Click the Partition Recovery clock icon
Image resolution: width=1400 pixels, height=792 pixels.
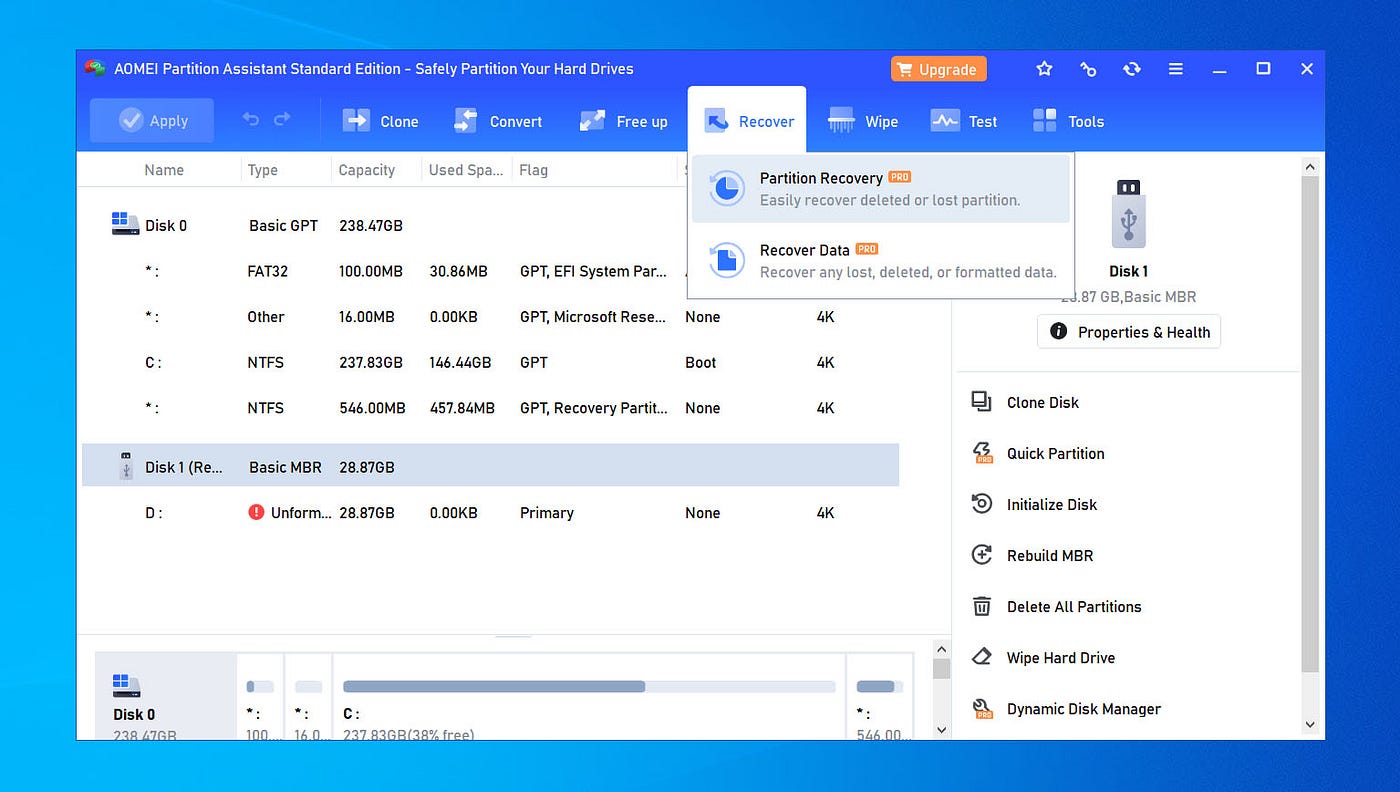tap(727, 188)
